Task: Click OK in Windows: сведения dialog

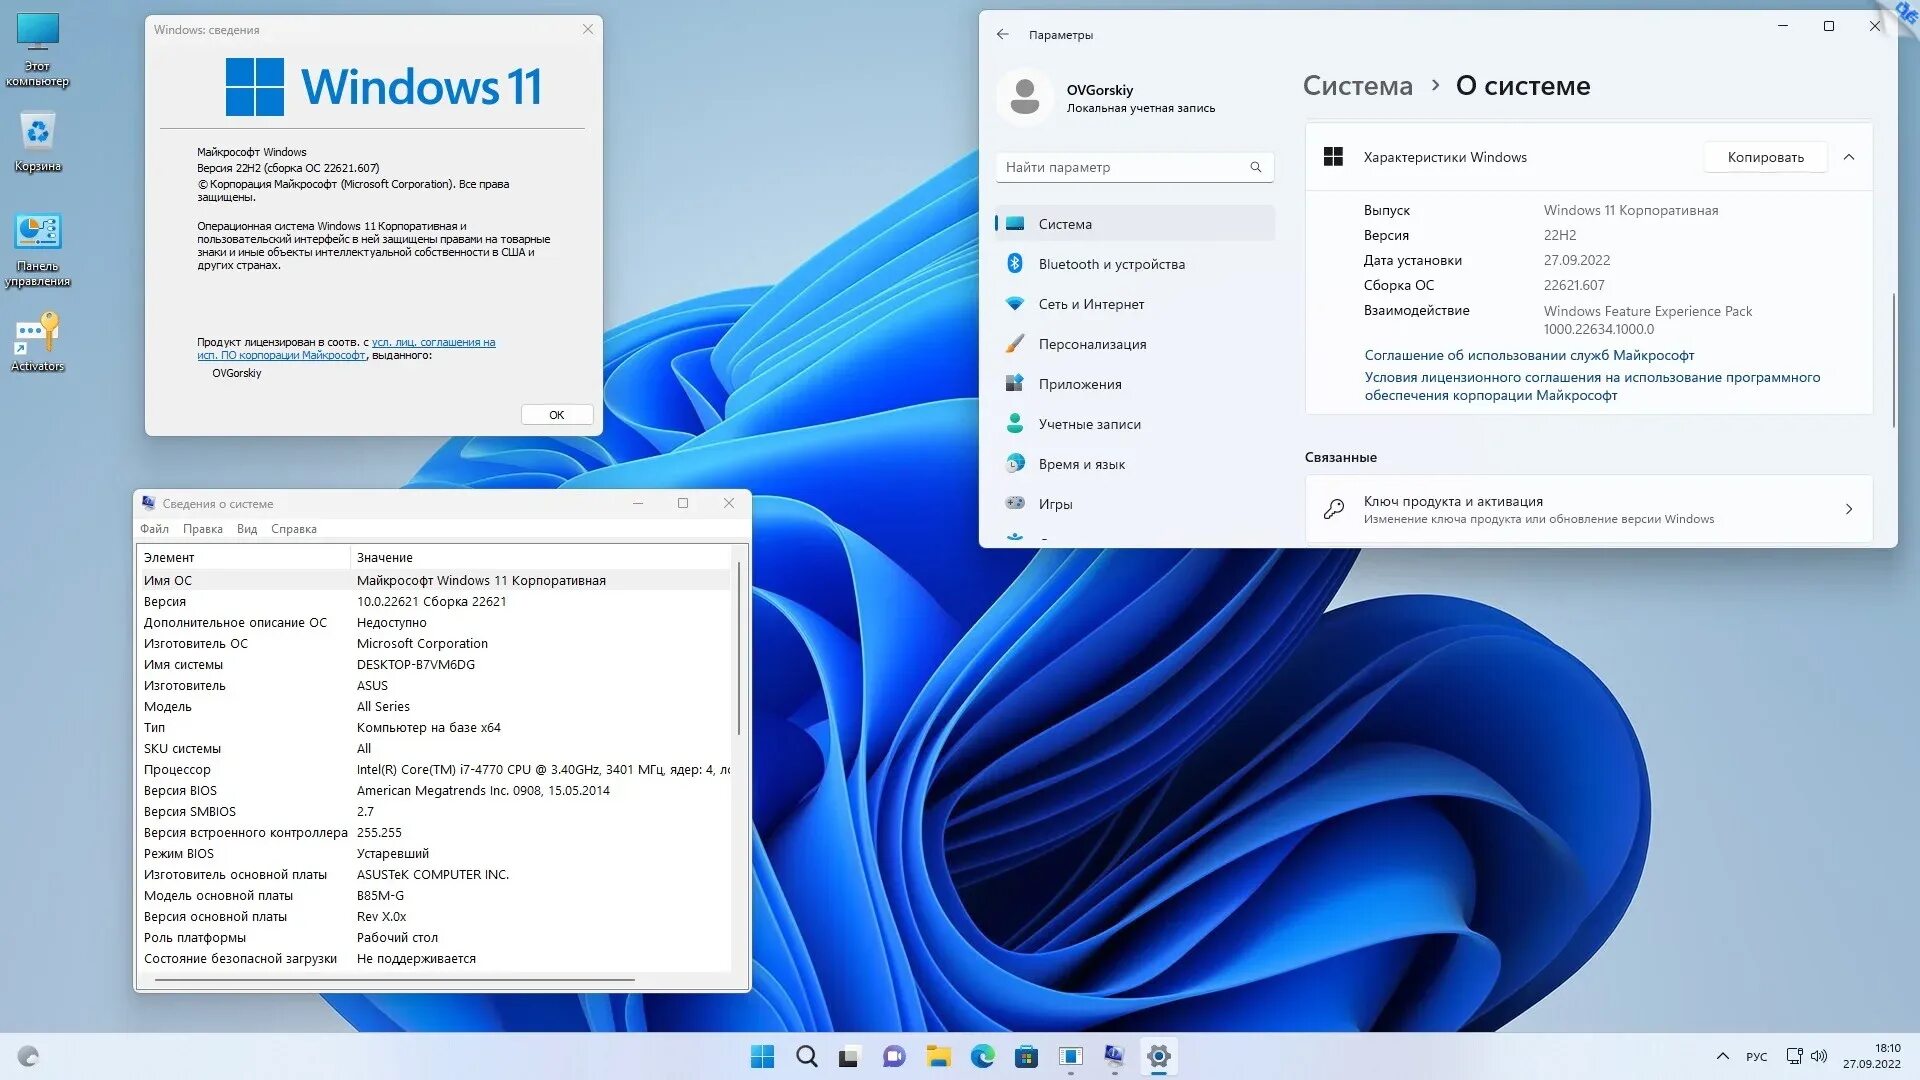Action: 557,414
